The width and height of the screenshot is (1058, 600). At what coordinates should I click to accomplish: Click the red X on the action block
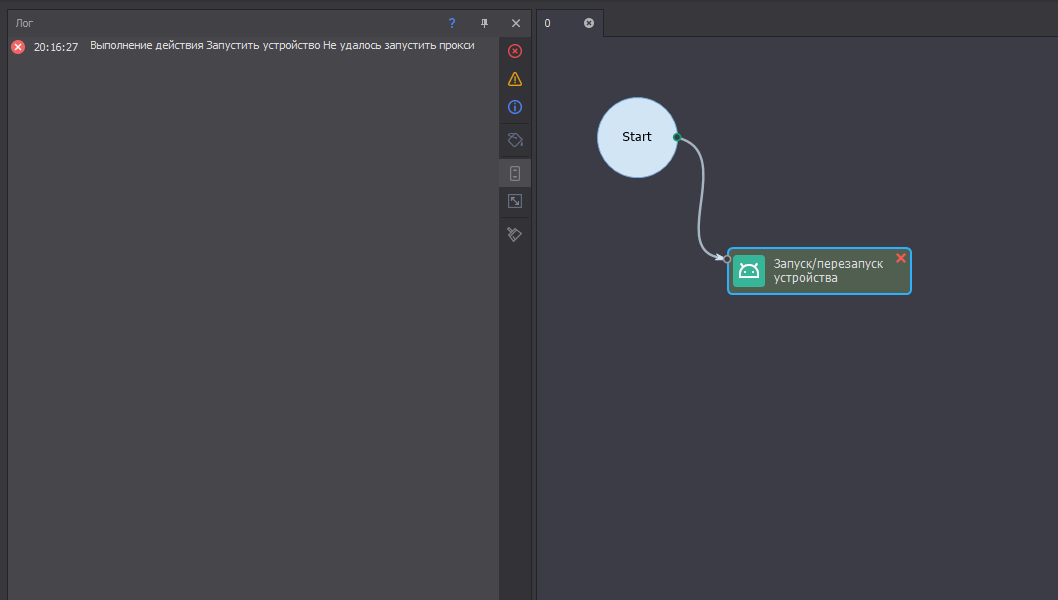901,258
